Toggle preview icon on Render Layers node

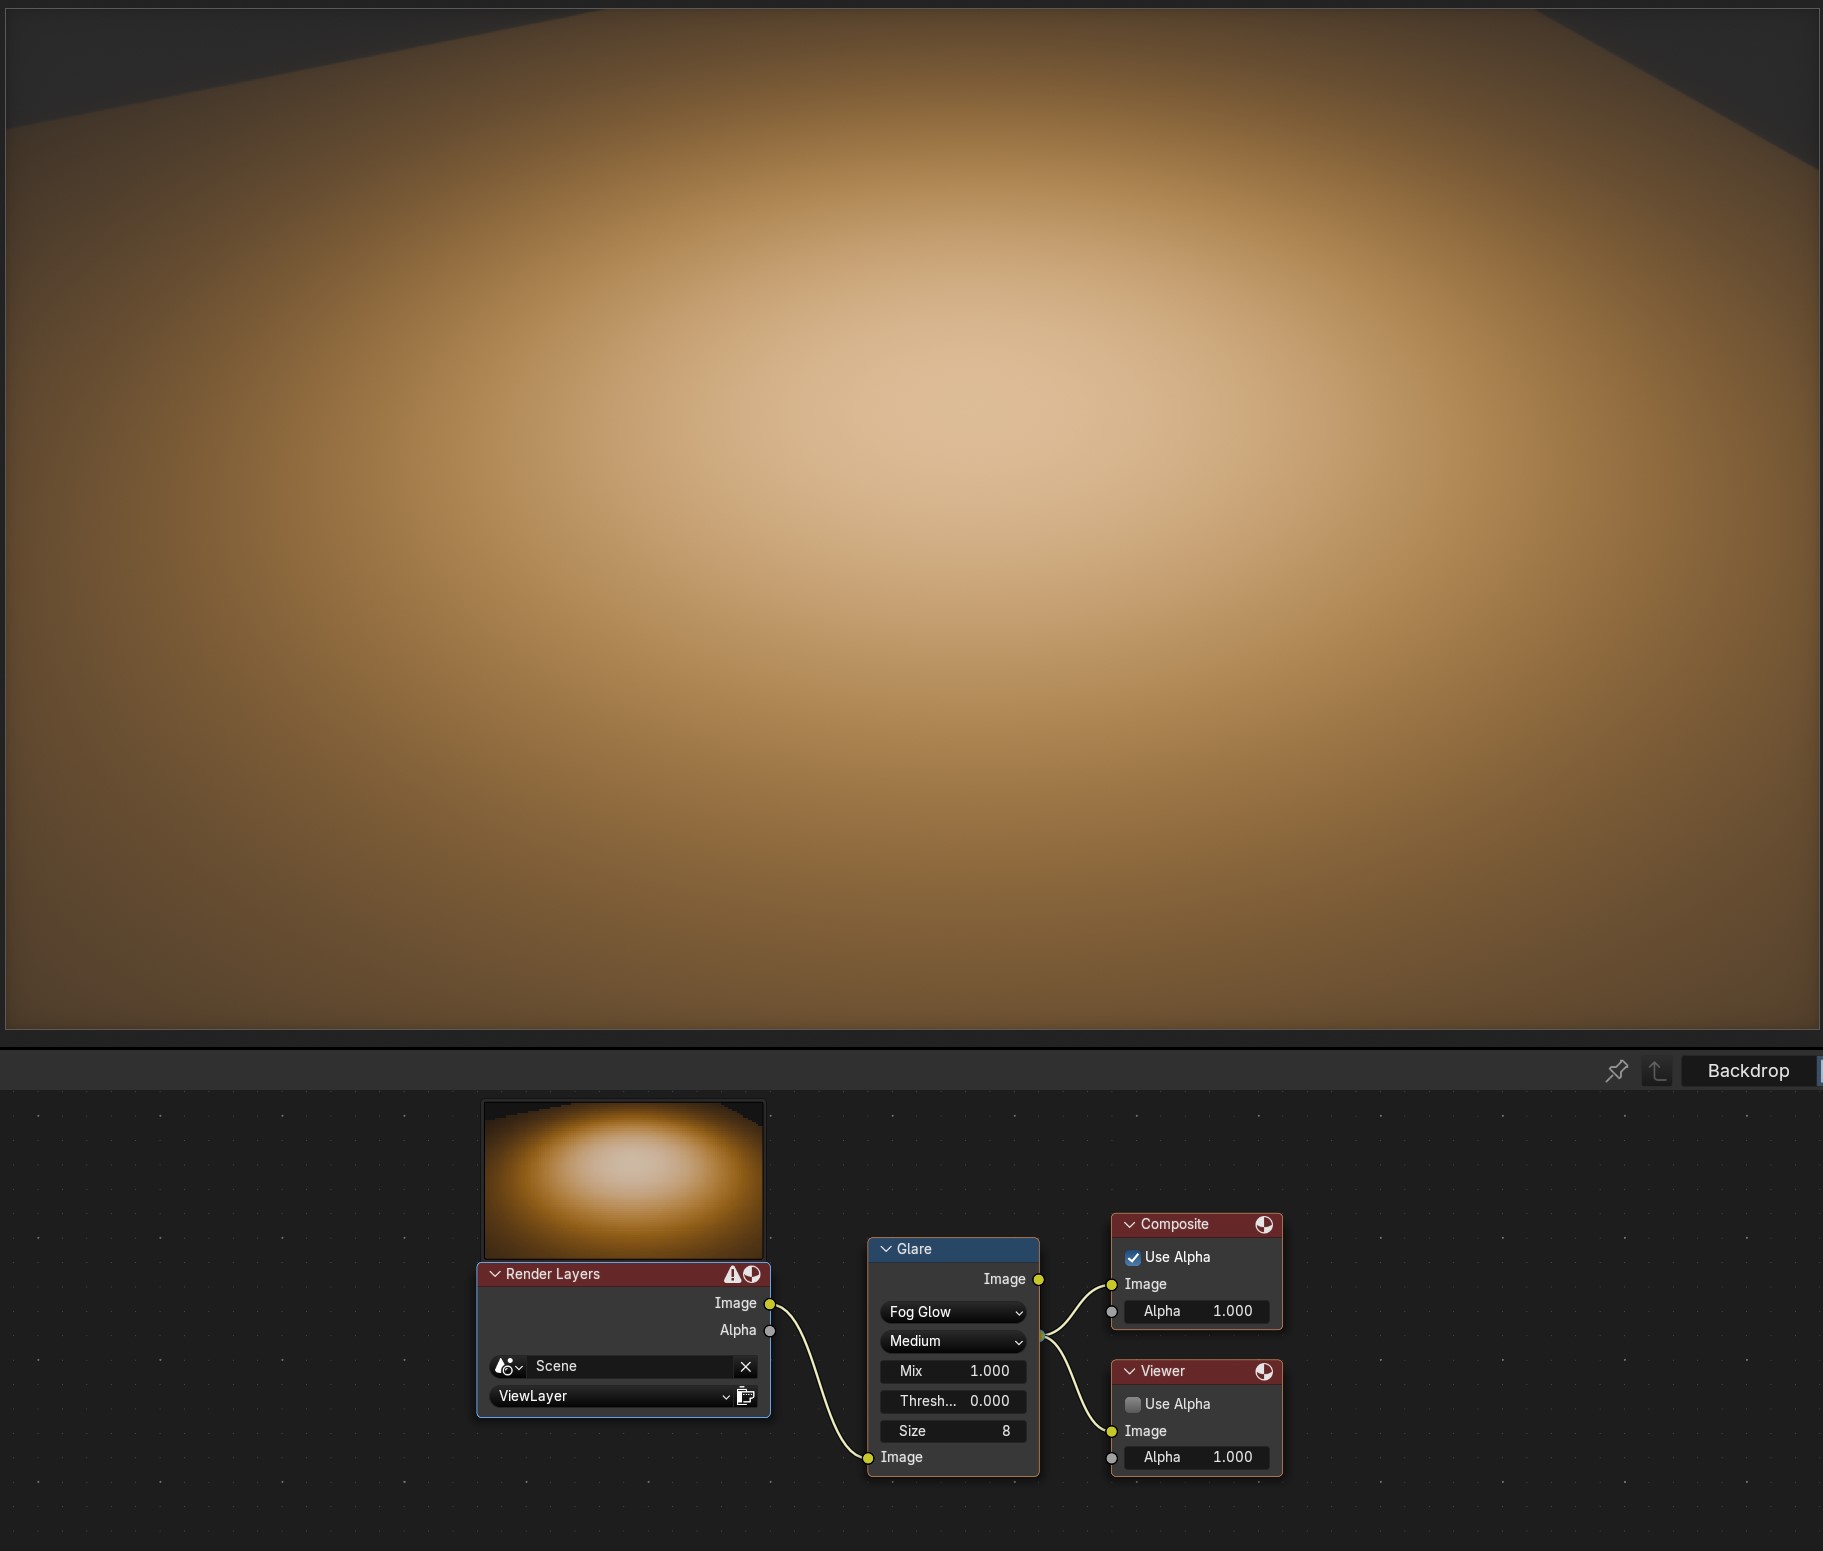(752, 1274)
